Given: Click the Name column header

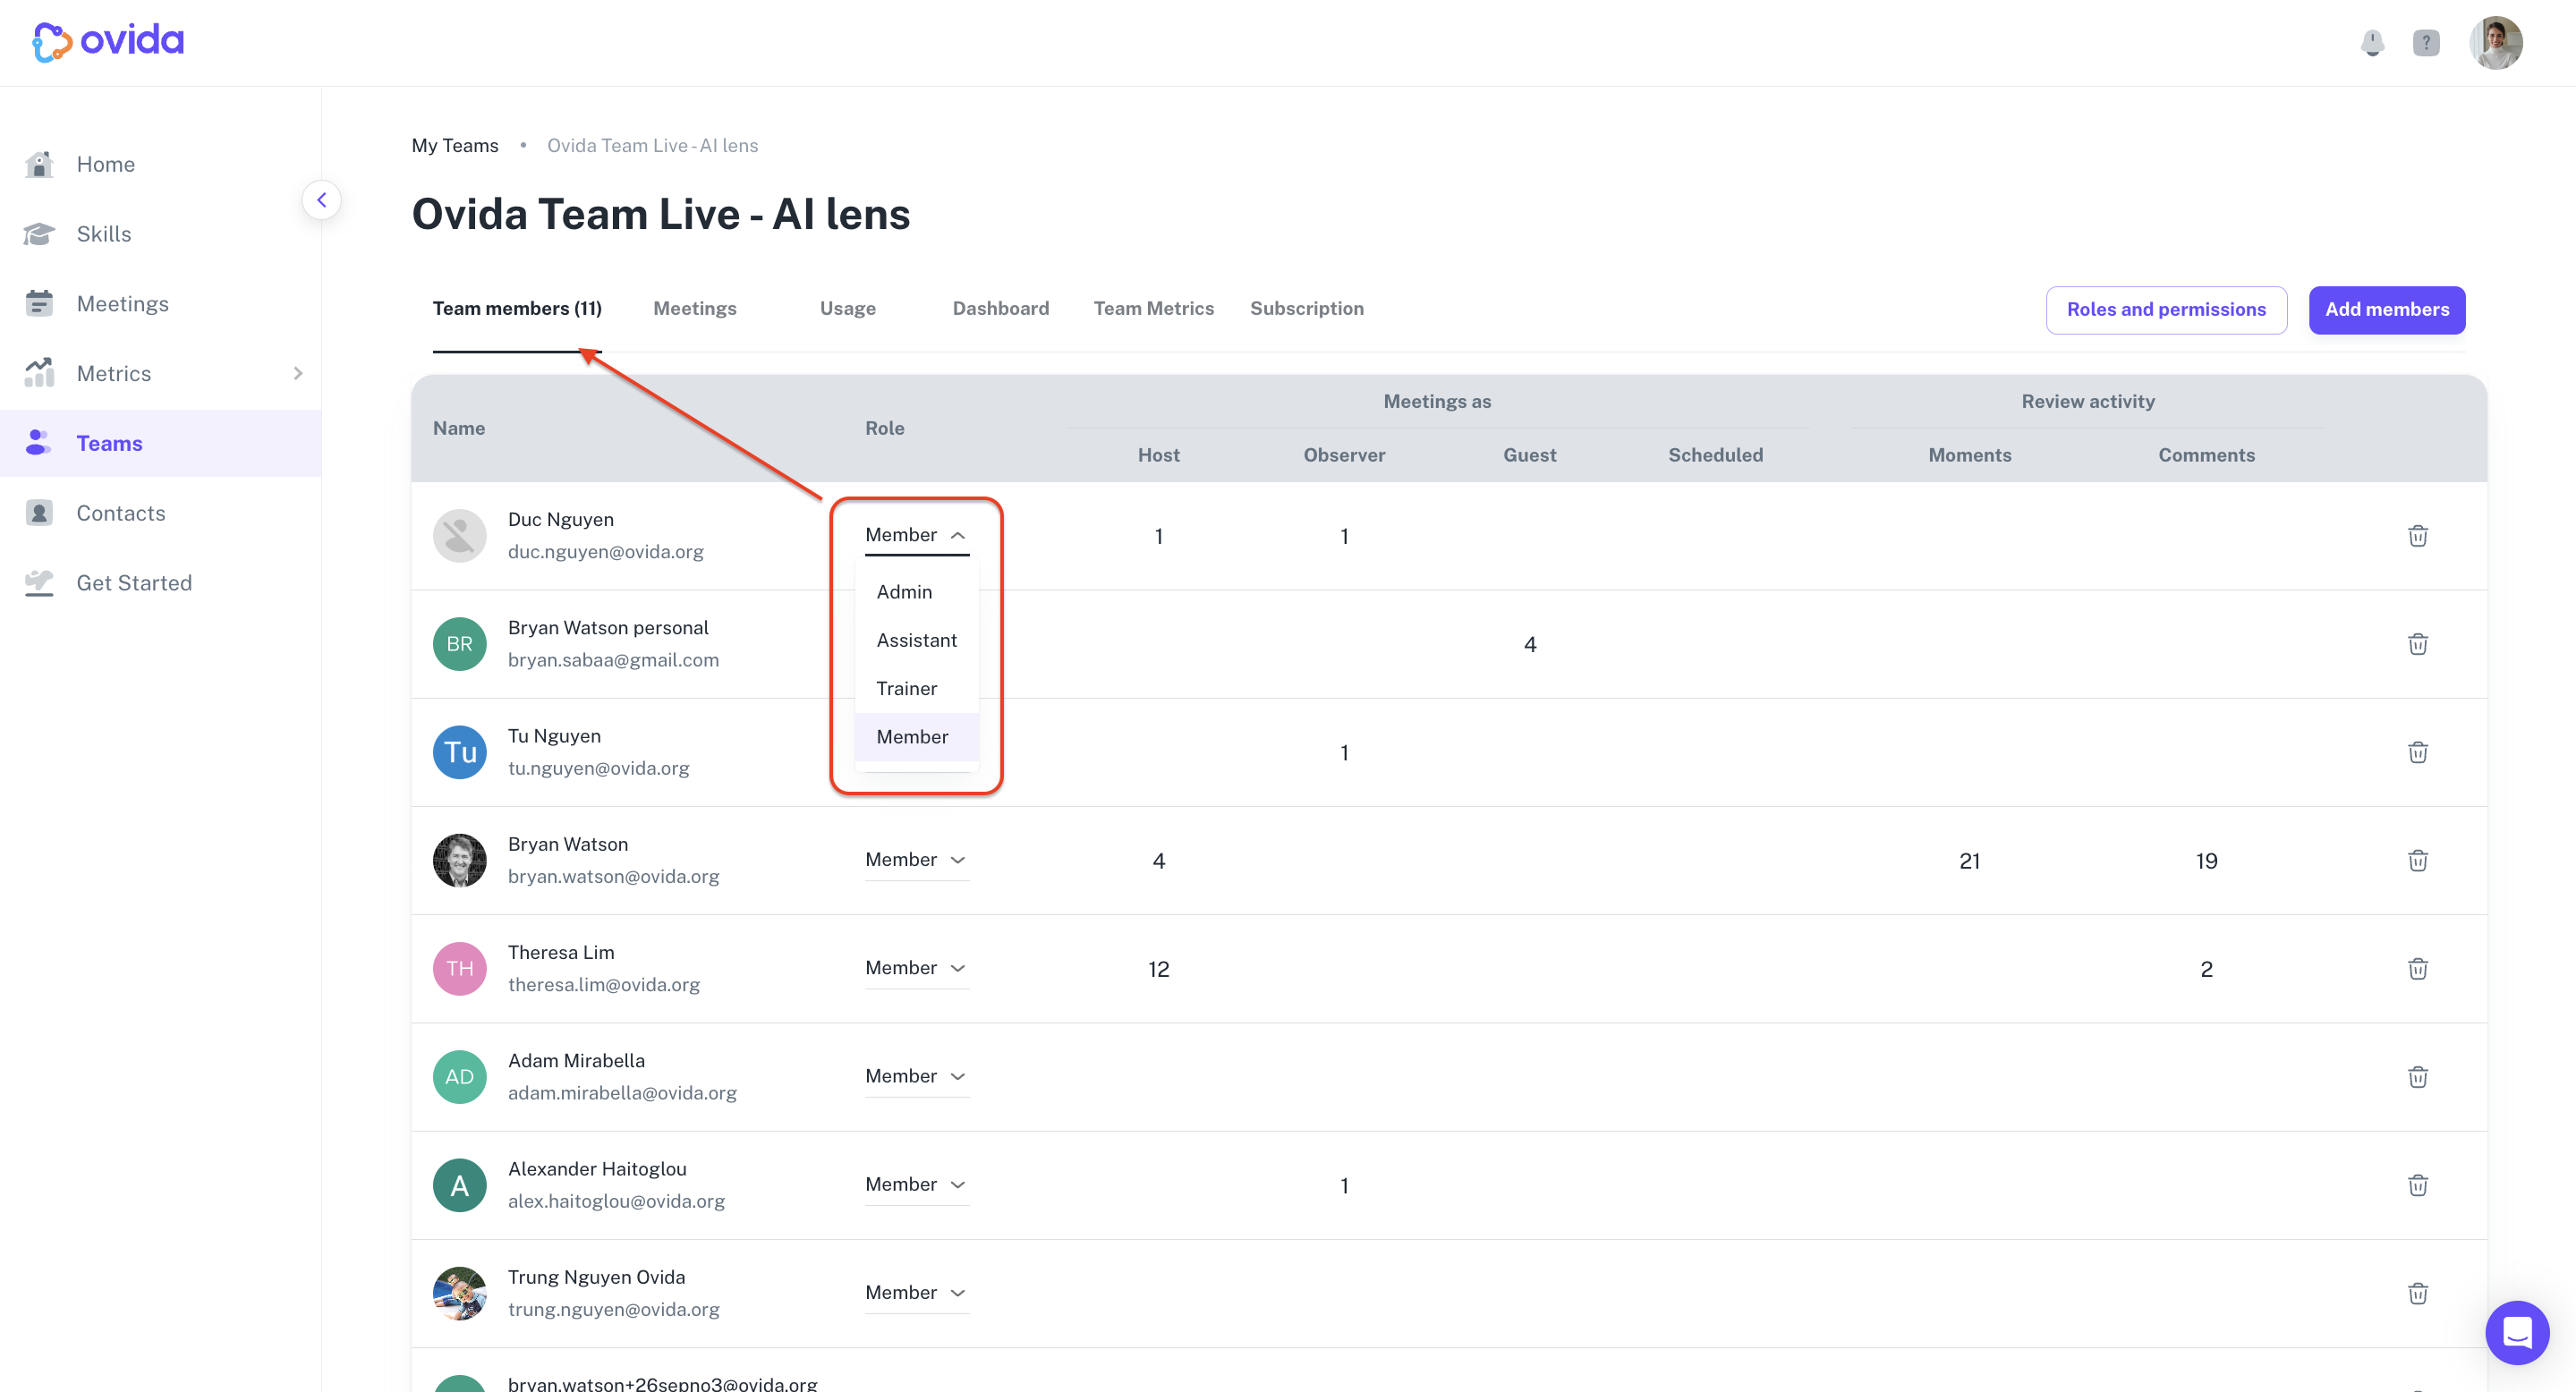Looking at the screenshot, I should 459,428.
